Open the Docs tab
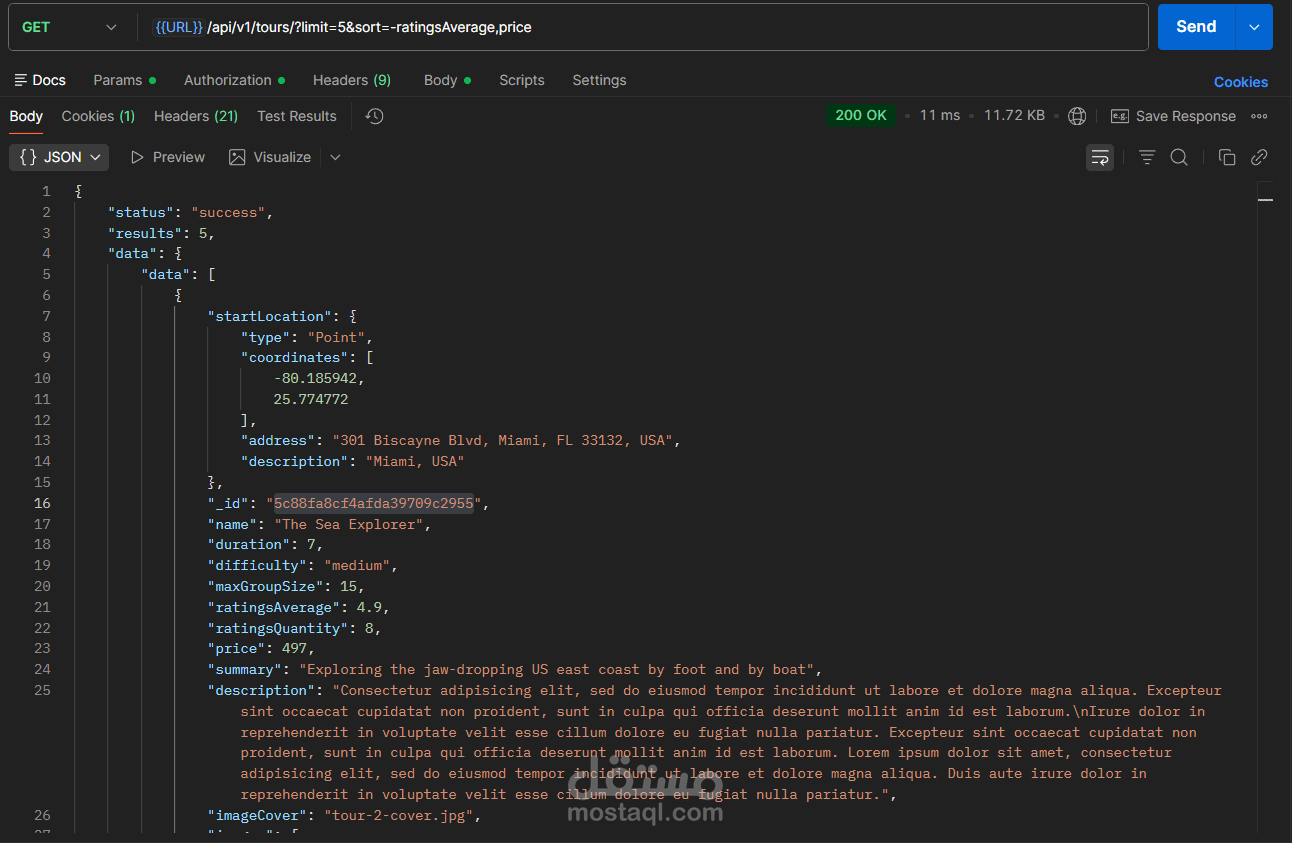The height and width of the screenshot is (843, 1292). [x=40, y=80]
